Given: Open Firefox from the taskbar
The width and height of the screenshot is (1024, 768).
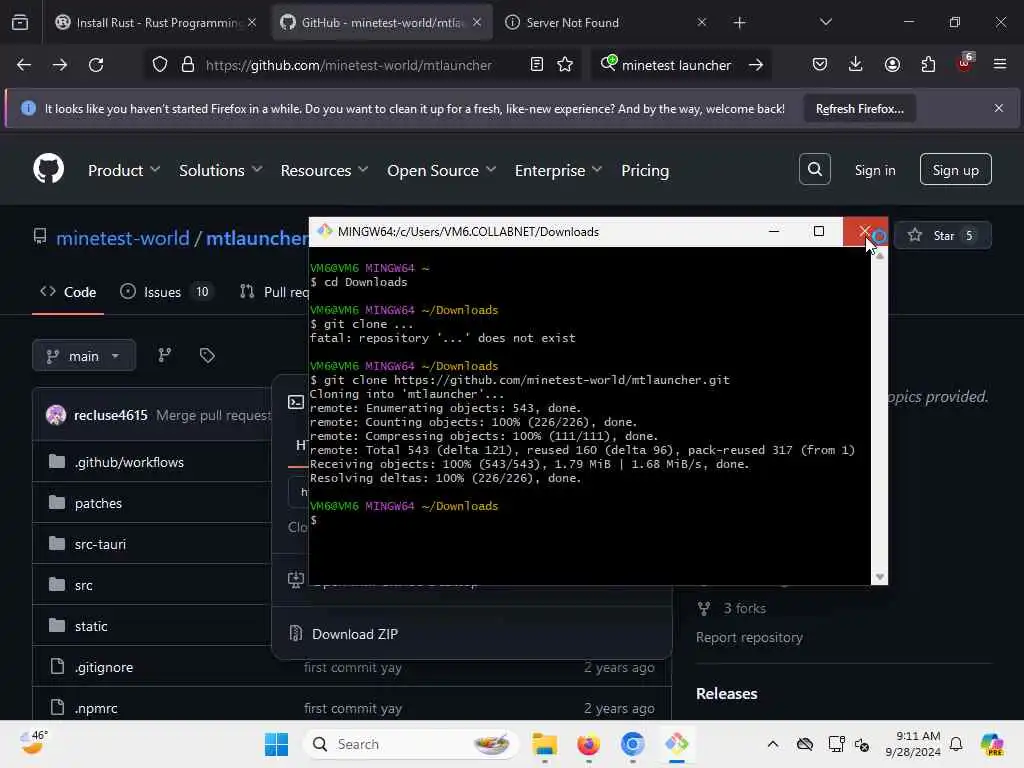Looking at the screenshot, I should [588, 744].
